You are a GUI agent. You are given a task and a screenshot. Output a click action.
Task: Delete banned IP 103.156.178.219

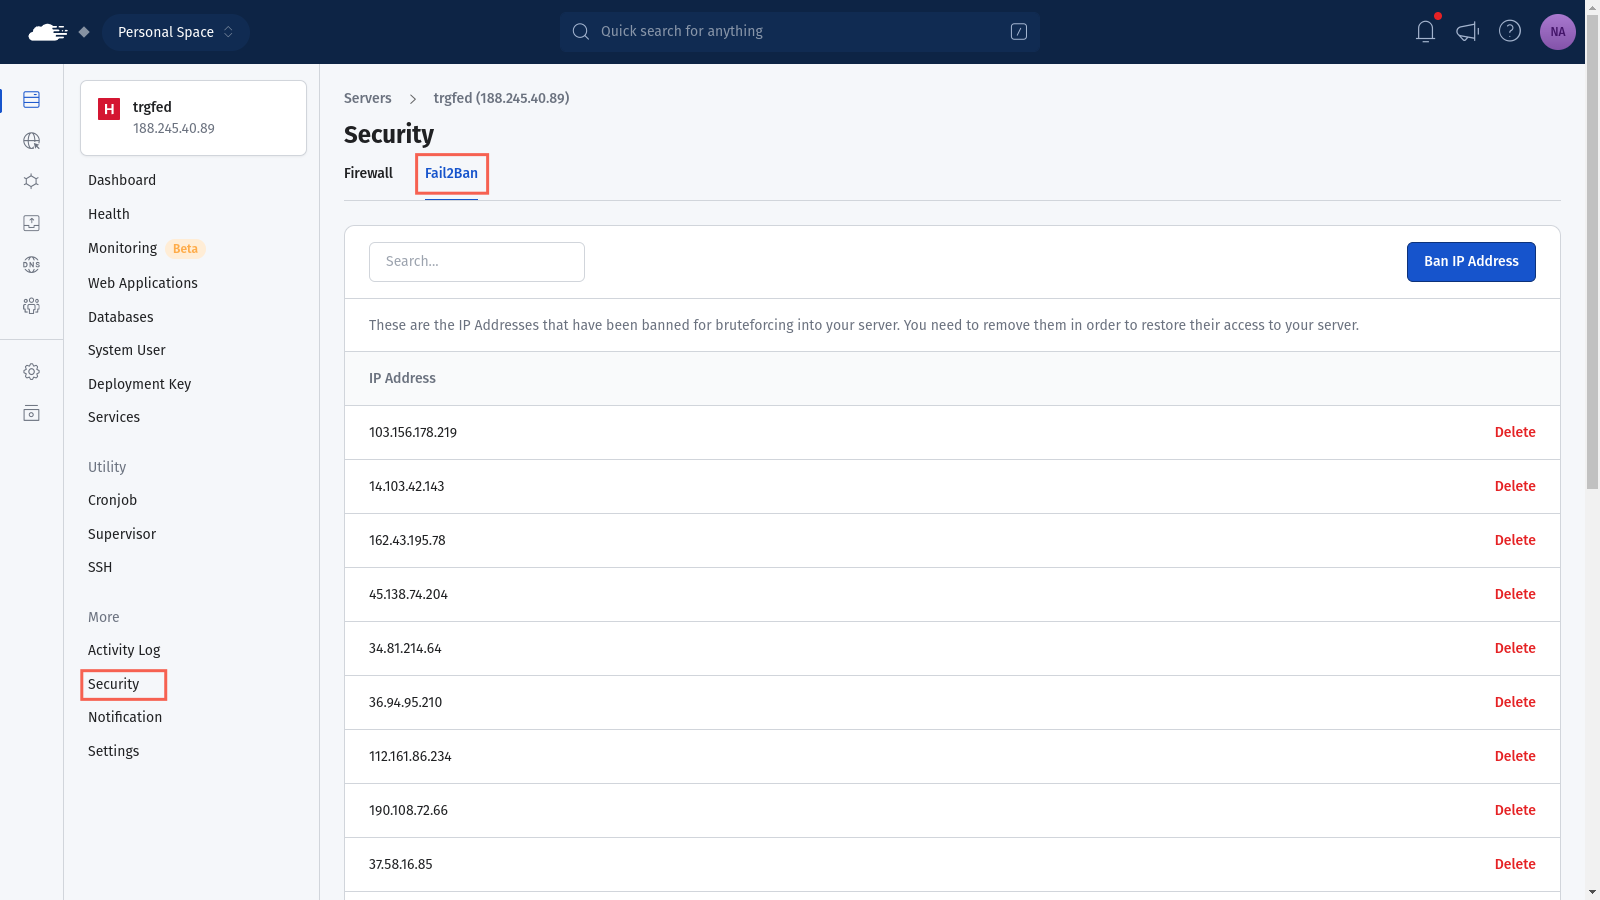(1514, 432)
